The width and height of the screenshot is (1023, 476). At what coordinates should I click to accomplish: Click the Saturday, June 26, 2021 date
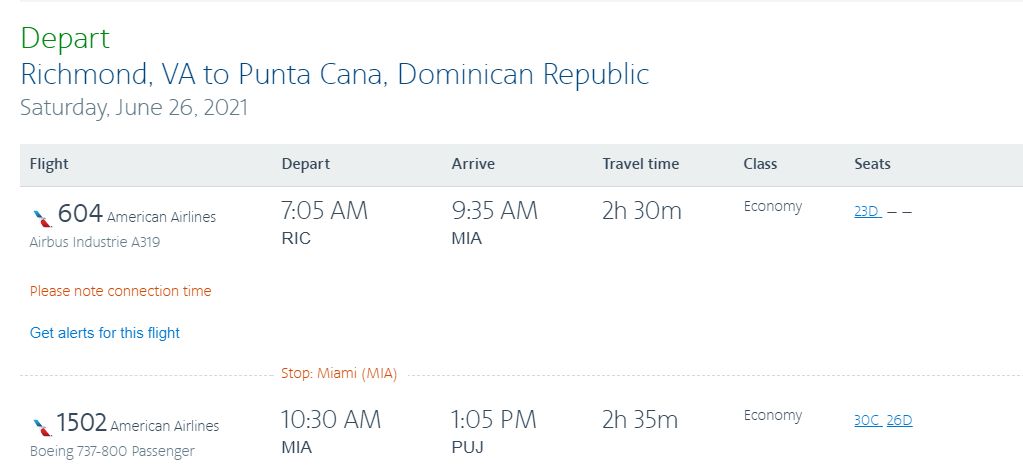(x=134, y=108)
